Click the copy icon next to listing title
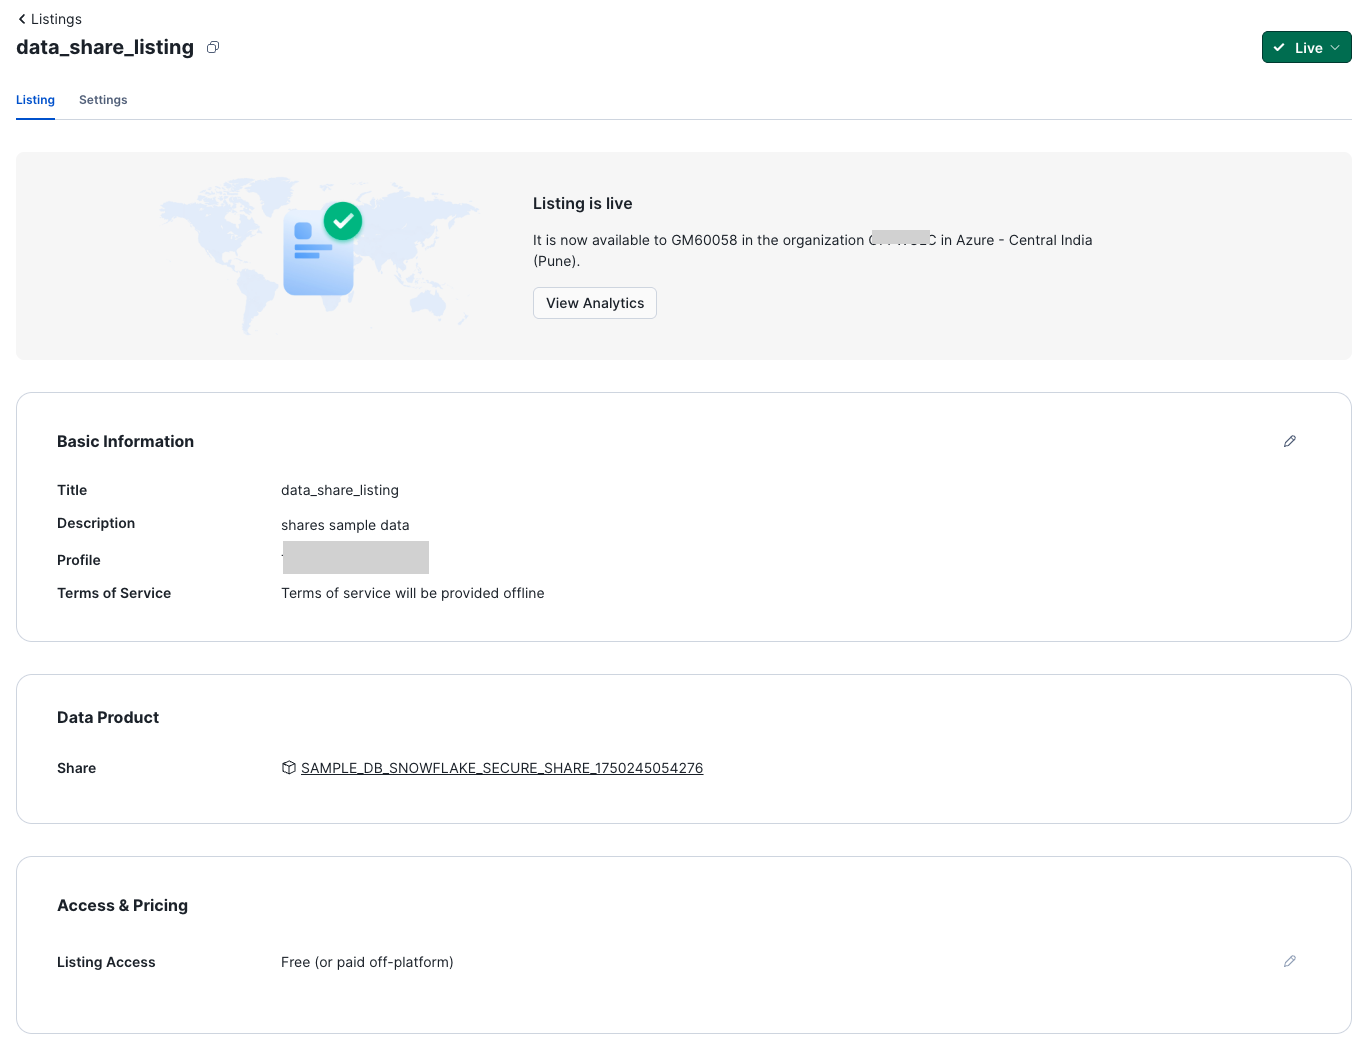Viewport: 1367px width, 1048px height. pyautogui.click(x=213, y=47)
